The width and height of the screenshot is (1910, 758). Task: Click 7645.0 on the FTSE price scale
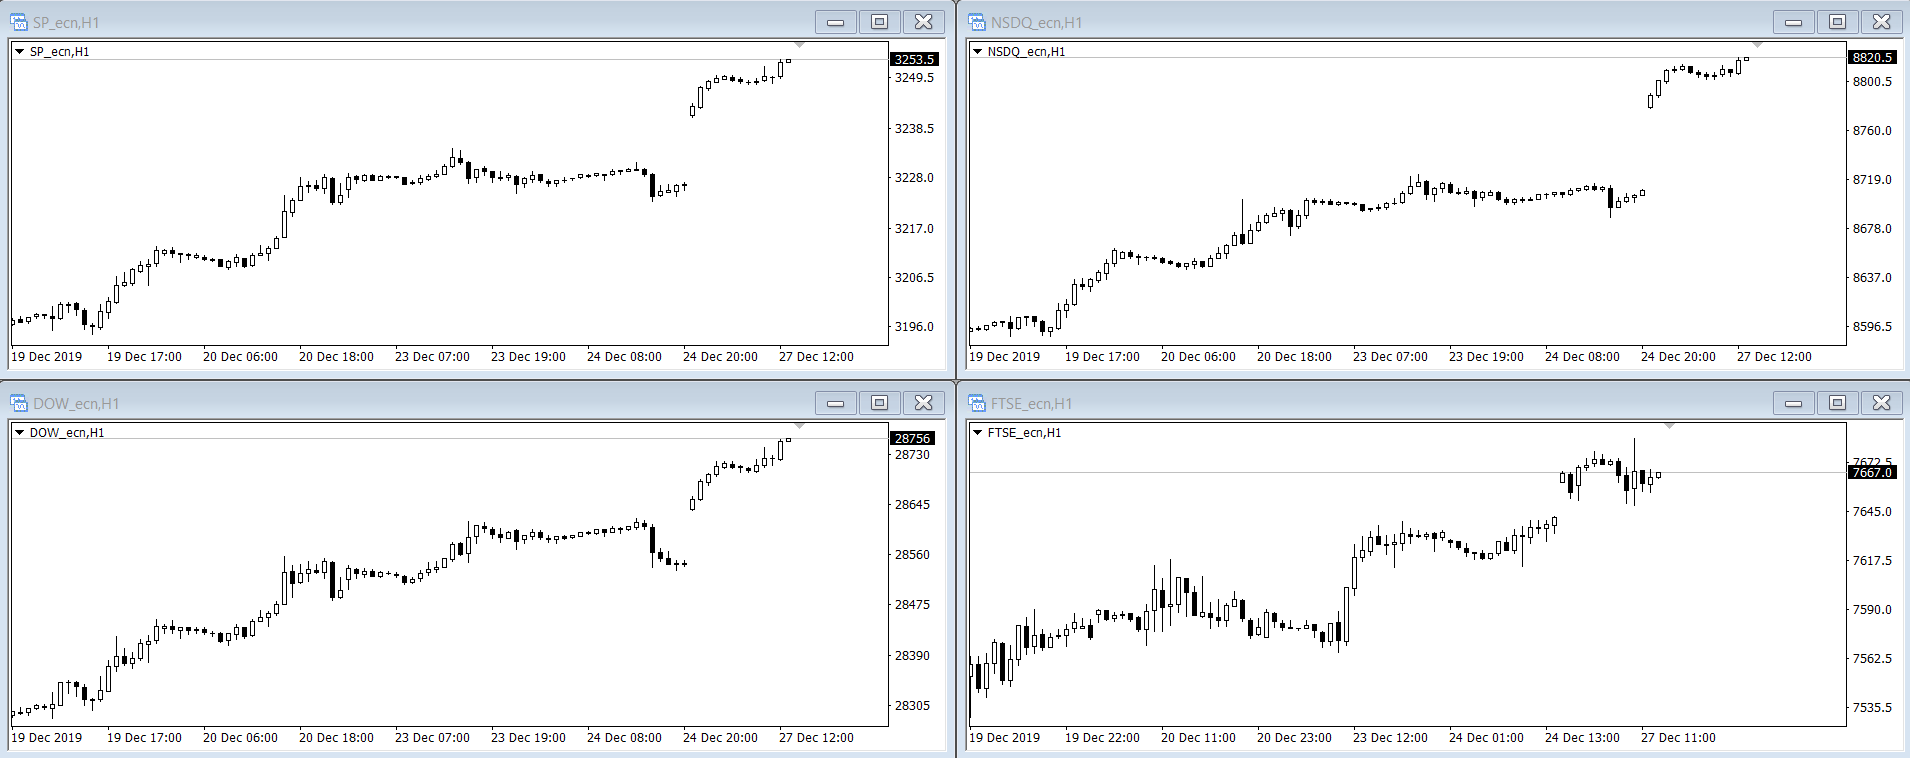[x=1872, y=512]
